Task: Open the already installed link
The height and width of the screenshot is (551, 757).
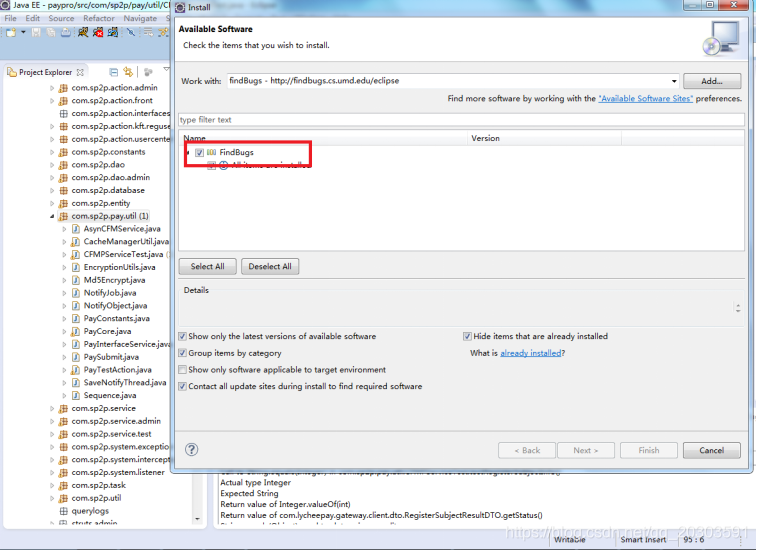Action: click(531, 353)
